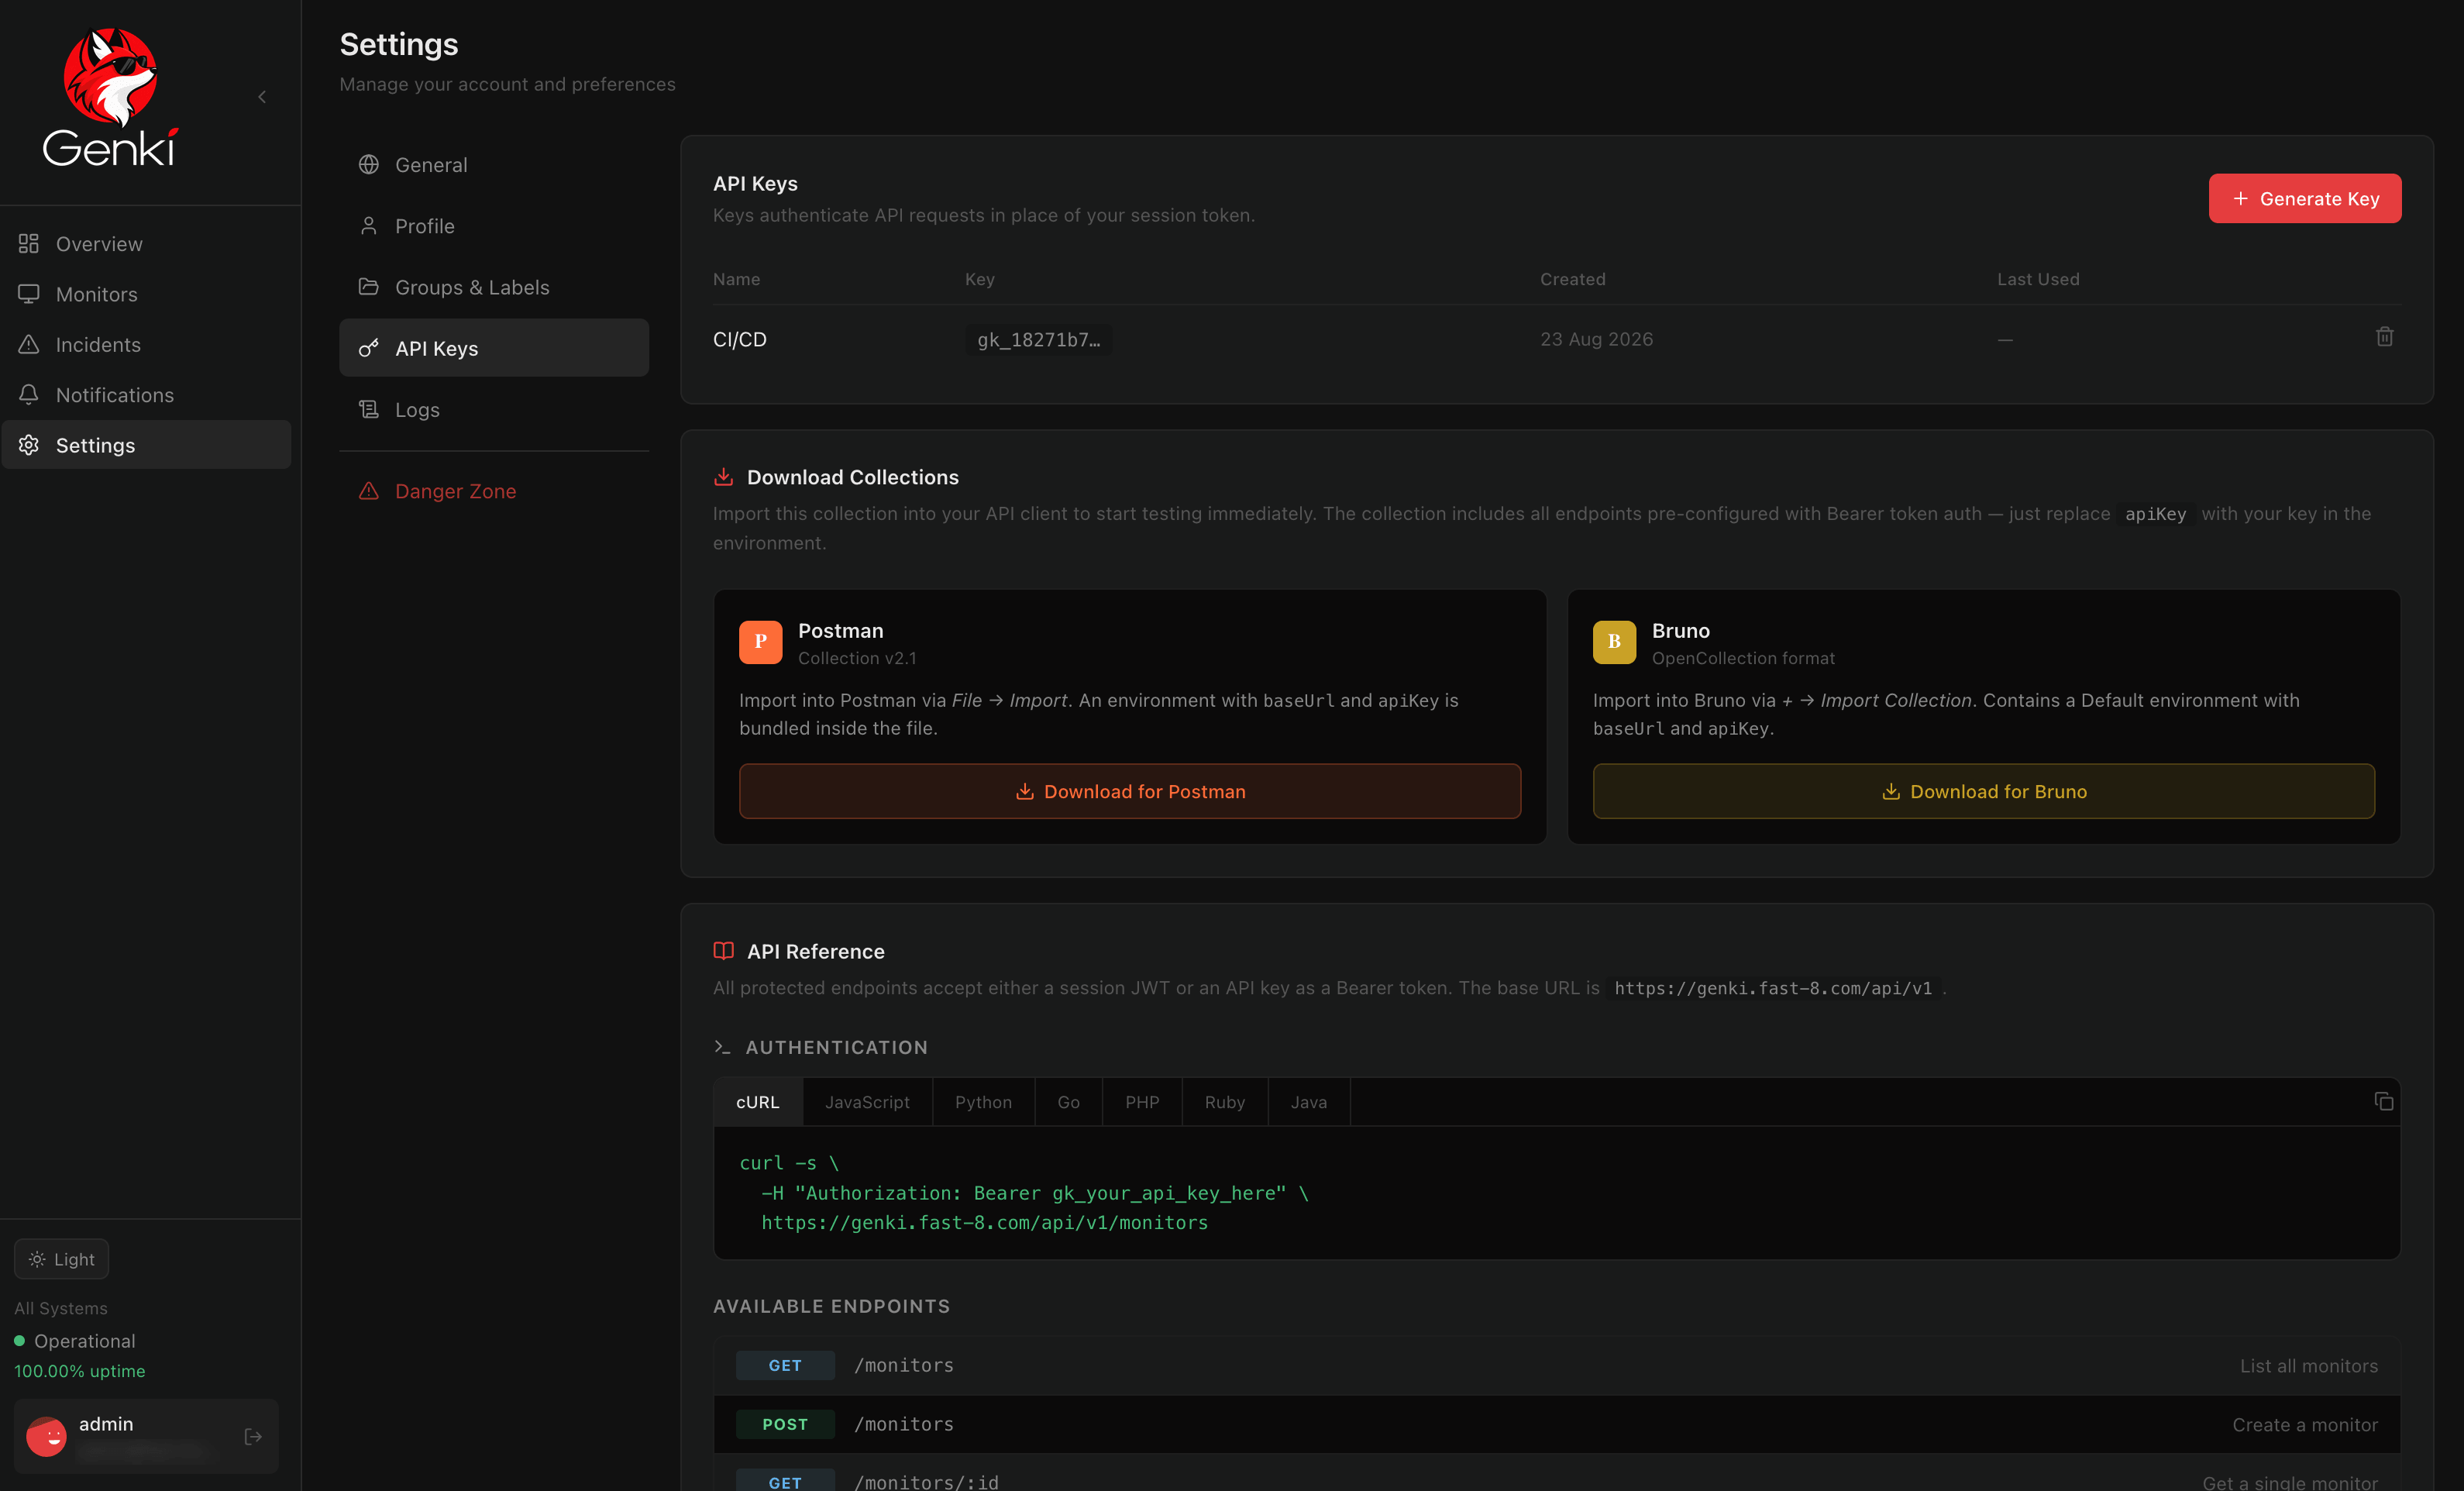
Task: Show the Python code sample
Action: (983, 1102)
